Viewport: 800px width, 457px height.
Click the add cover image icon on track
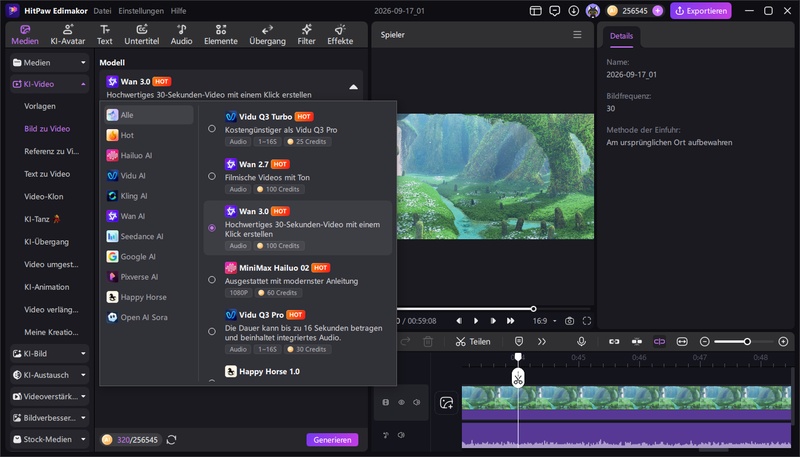click(446, 402)
